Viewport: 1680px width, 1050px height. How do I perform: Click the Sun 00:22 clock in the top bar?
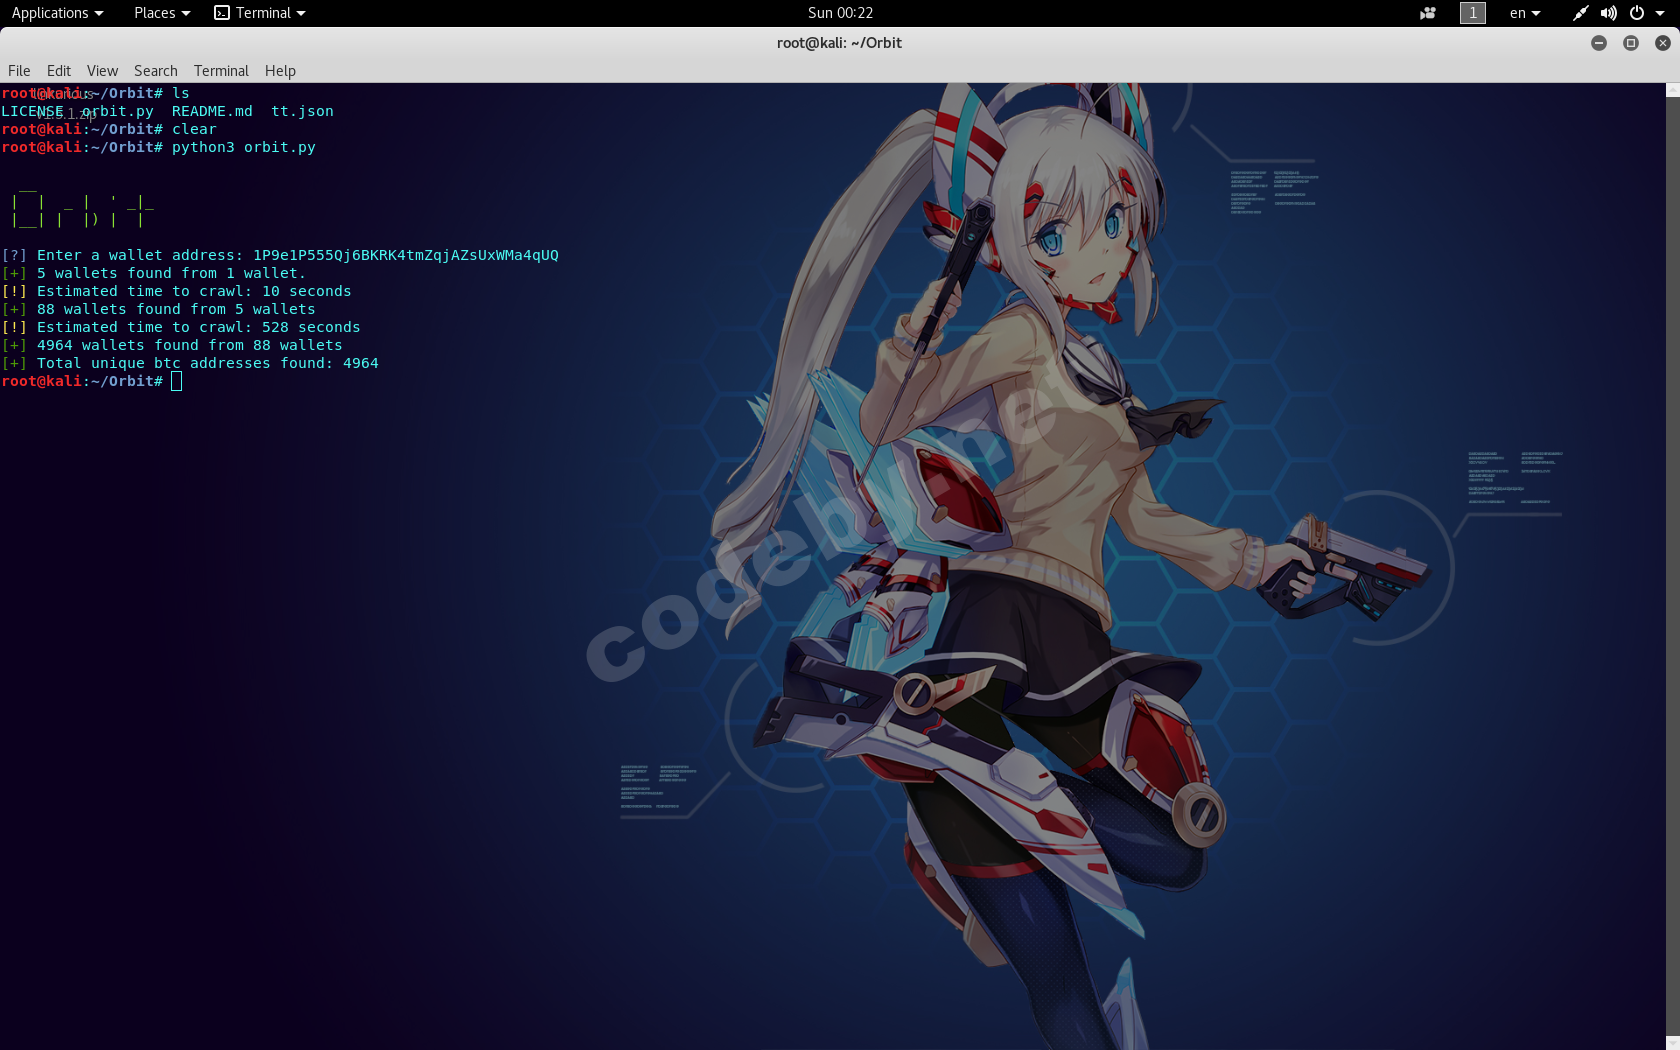tap(840, 13)
